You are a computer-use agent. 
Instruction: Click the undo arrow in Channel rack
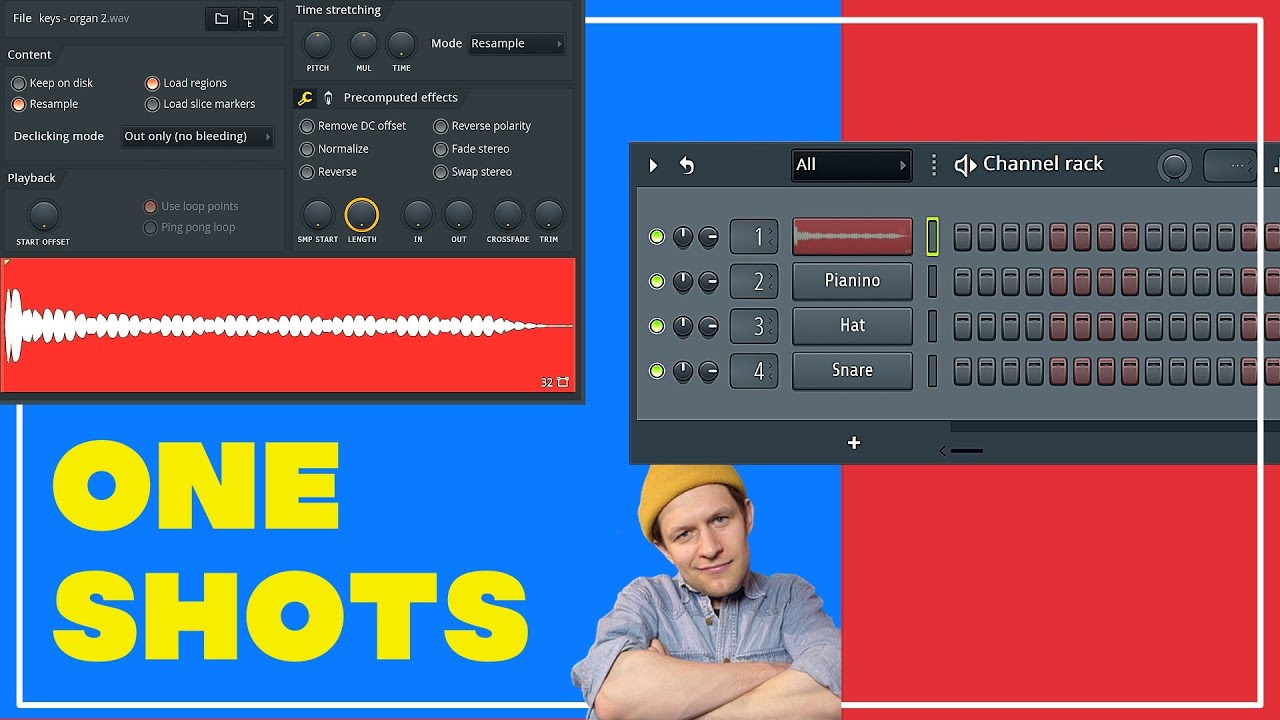click(687, 166)
